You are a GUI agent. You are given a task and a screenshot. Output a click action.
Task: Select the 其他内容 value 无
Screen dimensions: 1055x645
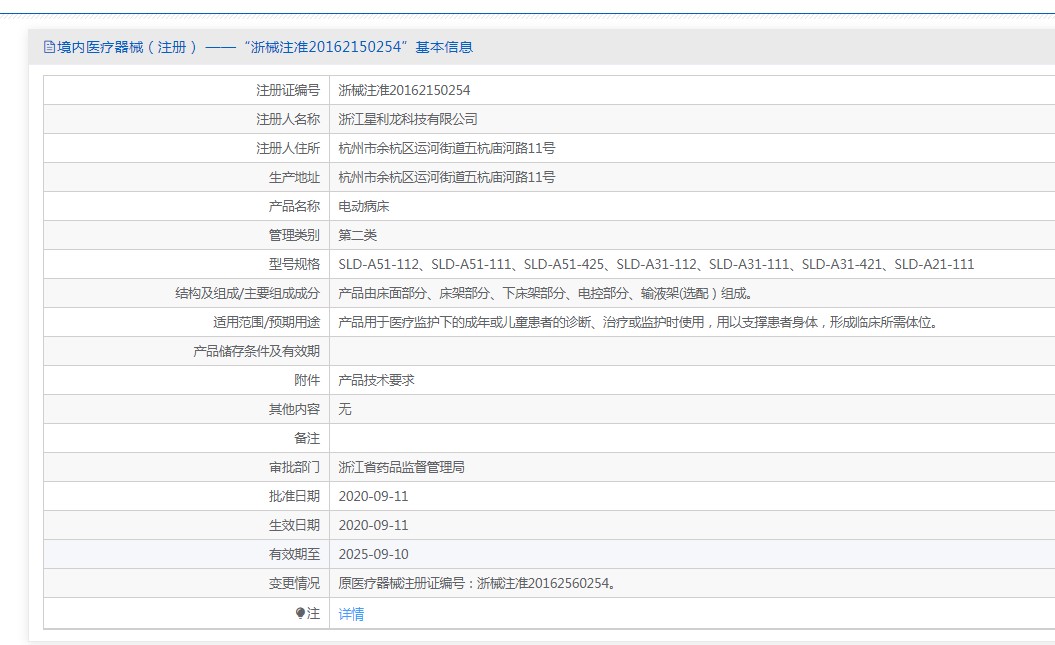click(x=344, y=409)
